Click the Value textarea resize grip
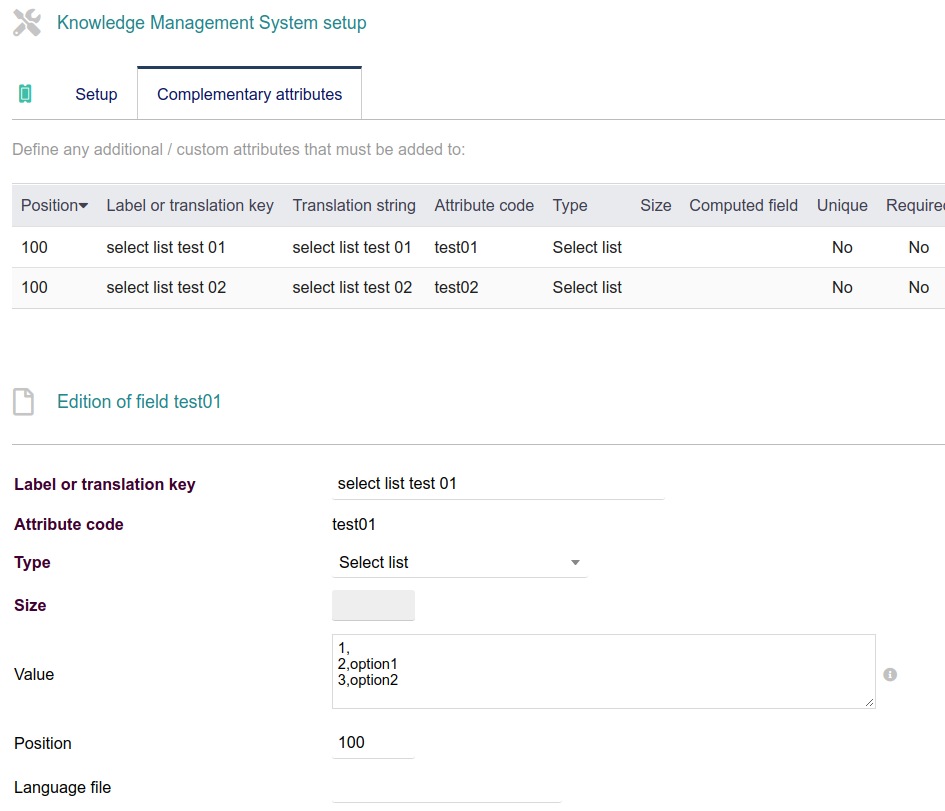The width and height of the screenshot is (945, 811). pos(871,704)
